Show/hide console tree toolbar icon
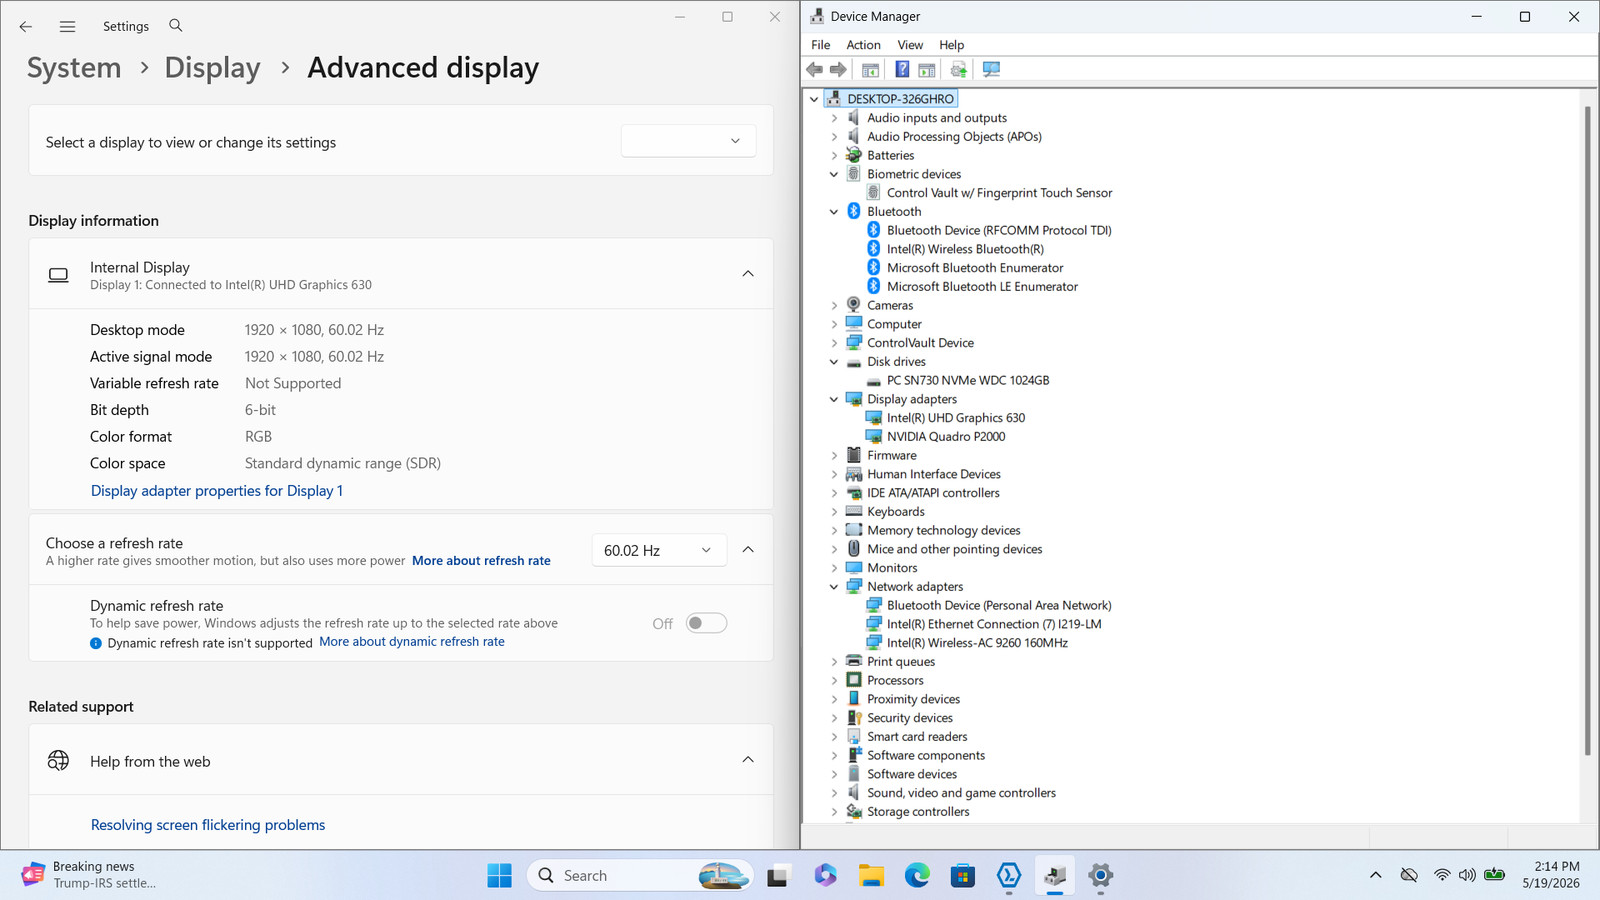Viewport: 1600px width, 900px height. (870, 69)
